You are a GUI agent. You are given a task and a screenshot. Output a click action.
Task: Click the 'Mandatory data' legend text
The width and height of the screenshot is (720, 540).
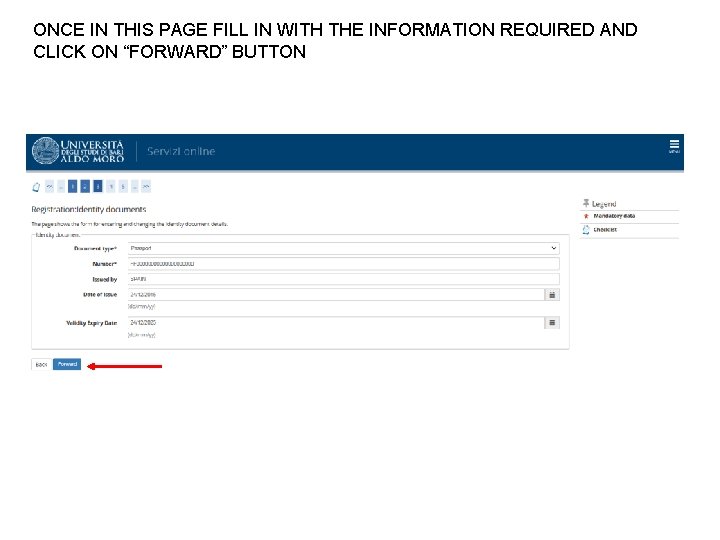click(x=614, y=216)
